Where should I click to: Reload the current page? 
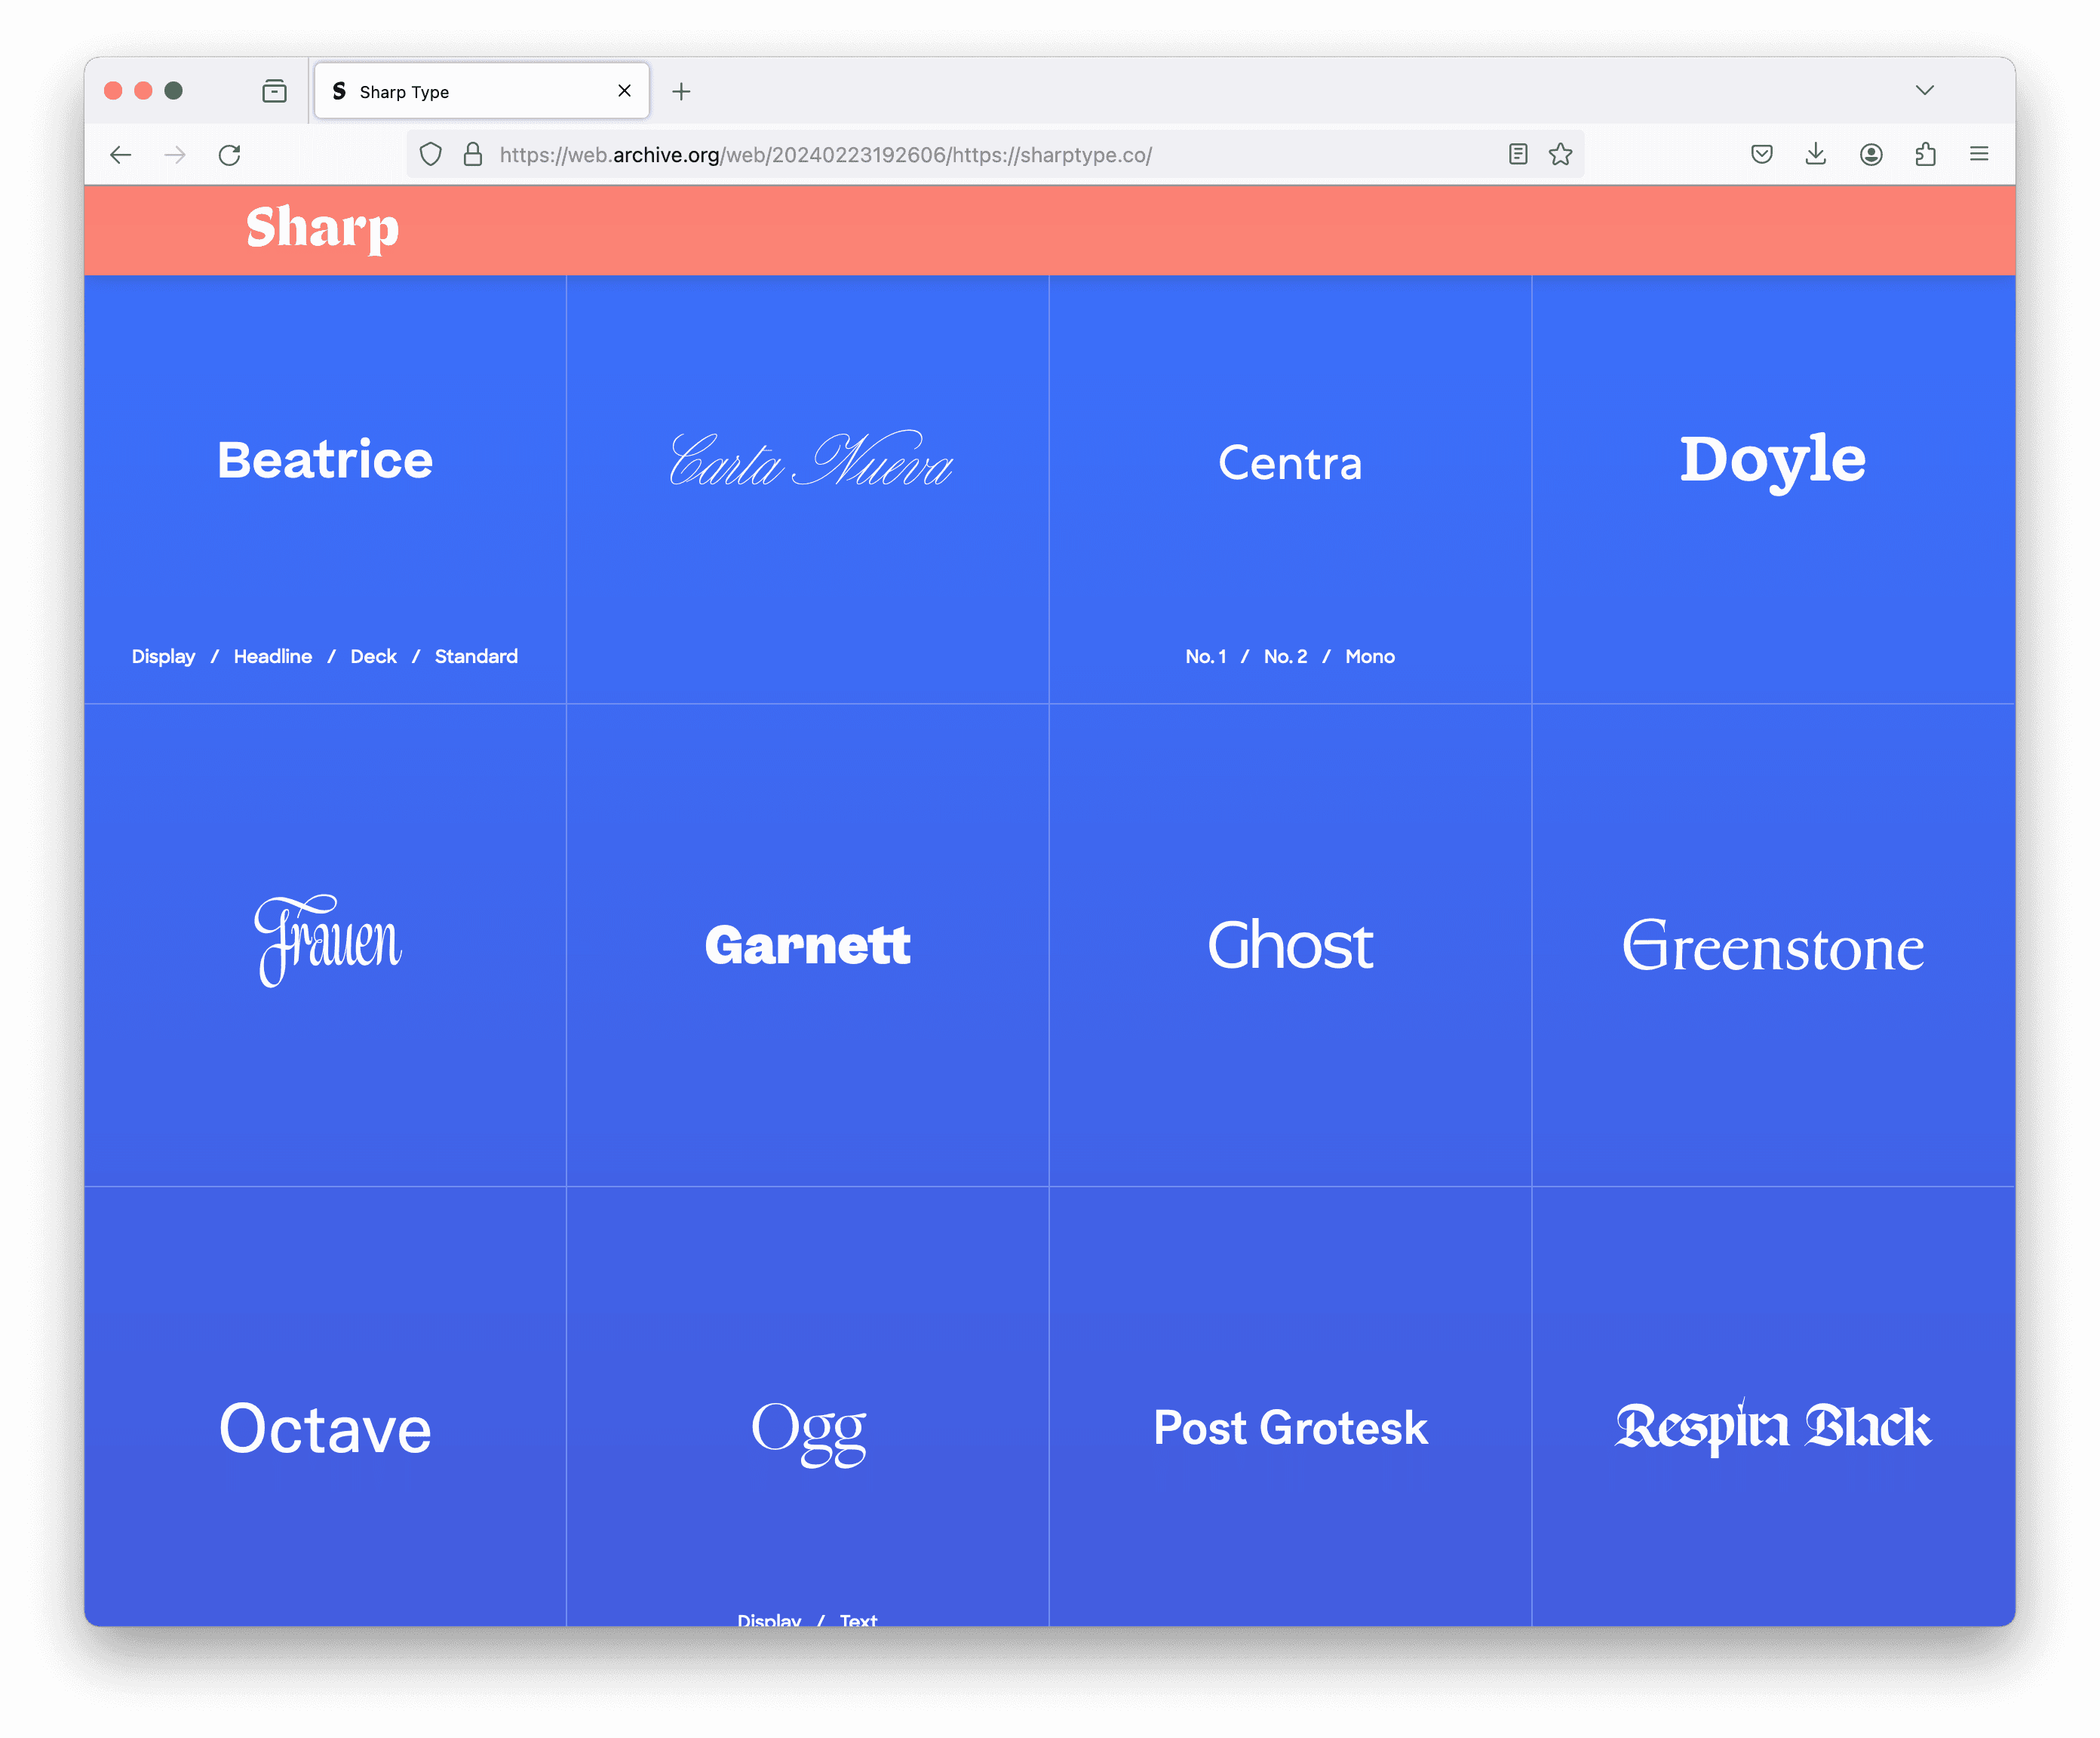(230, 155)
